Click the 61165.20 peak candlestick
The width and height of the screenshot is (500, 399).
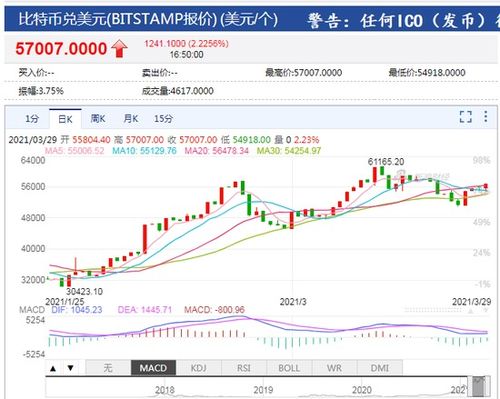tap(375, 175)
